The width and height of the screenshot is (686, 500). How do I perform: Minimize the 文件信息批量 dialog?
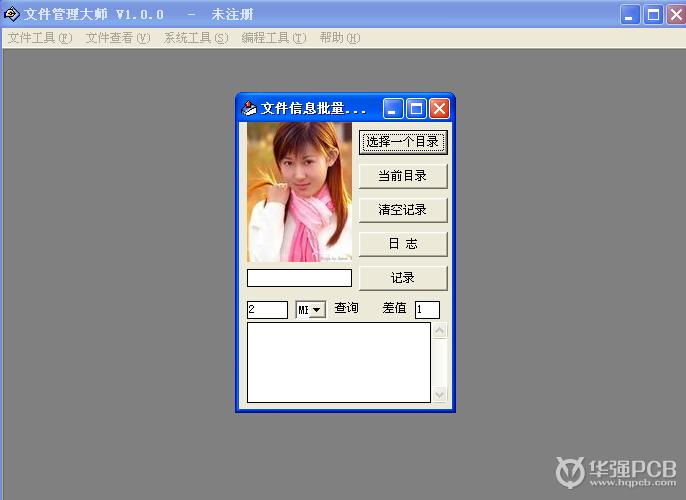click(x=394, y=108)
